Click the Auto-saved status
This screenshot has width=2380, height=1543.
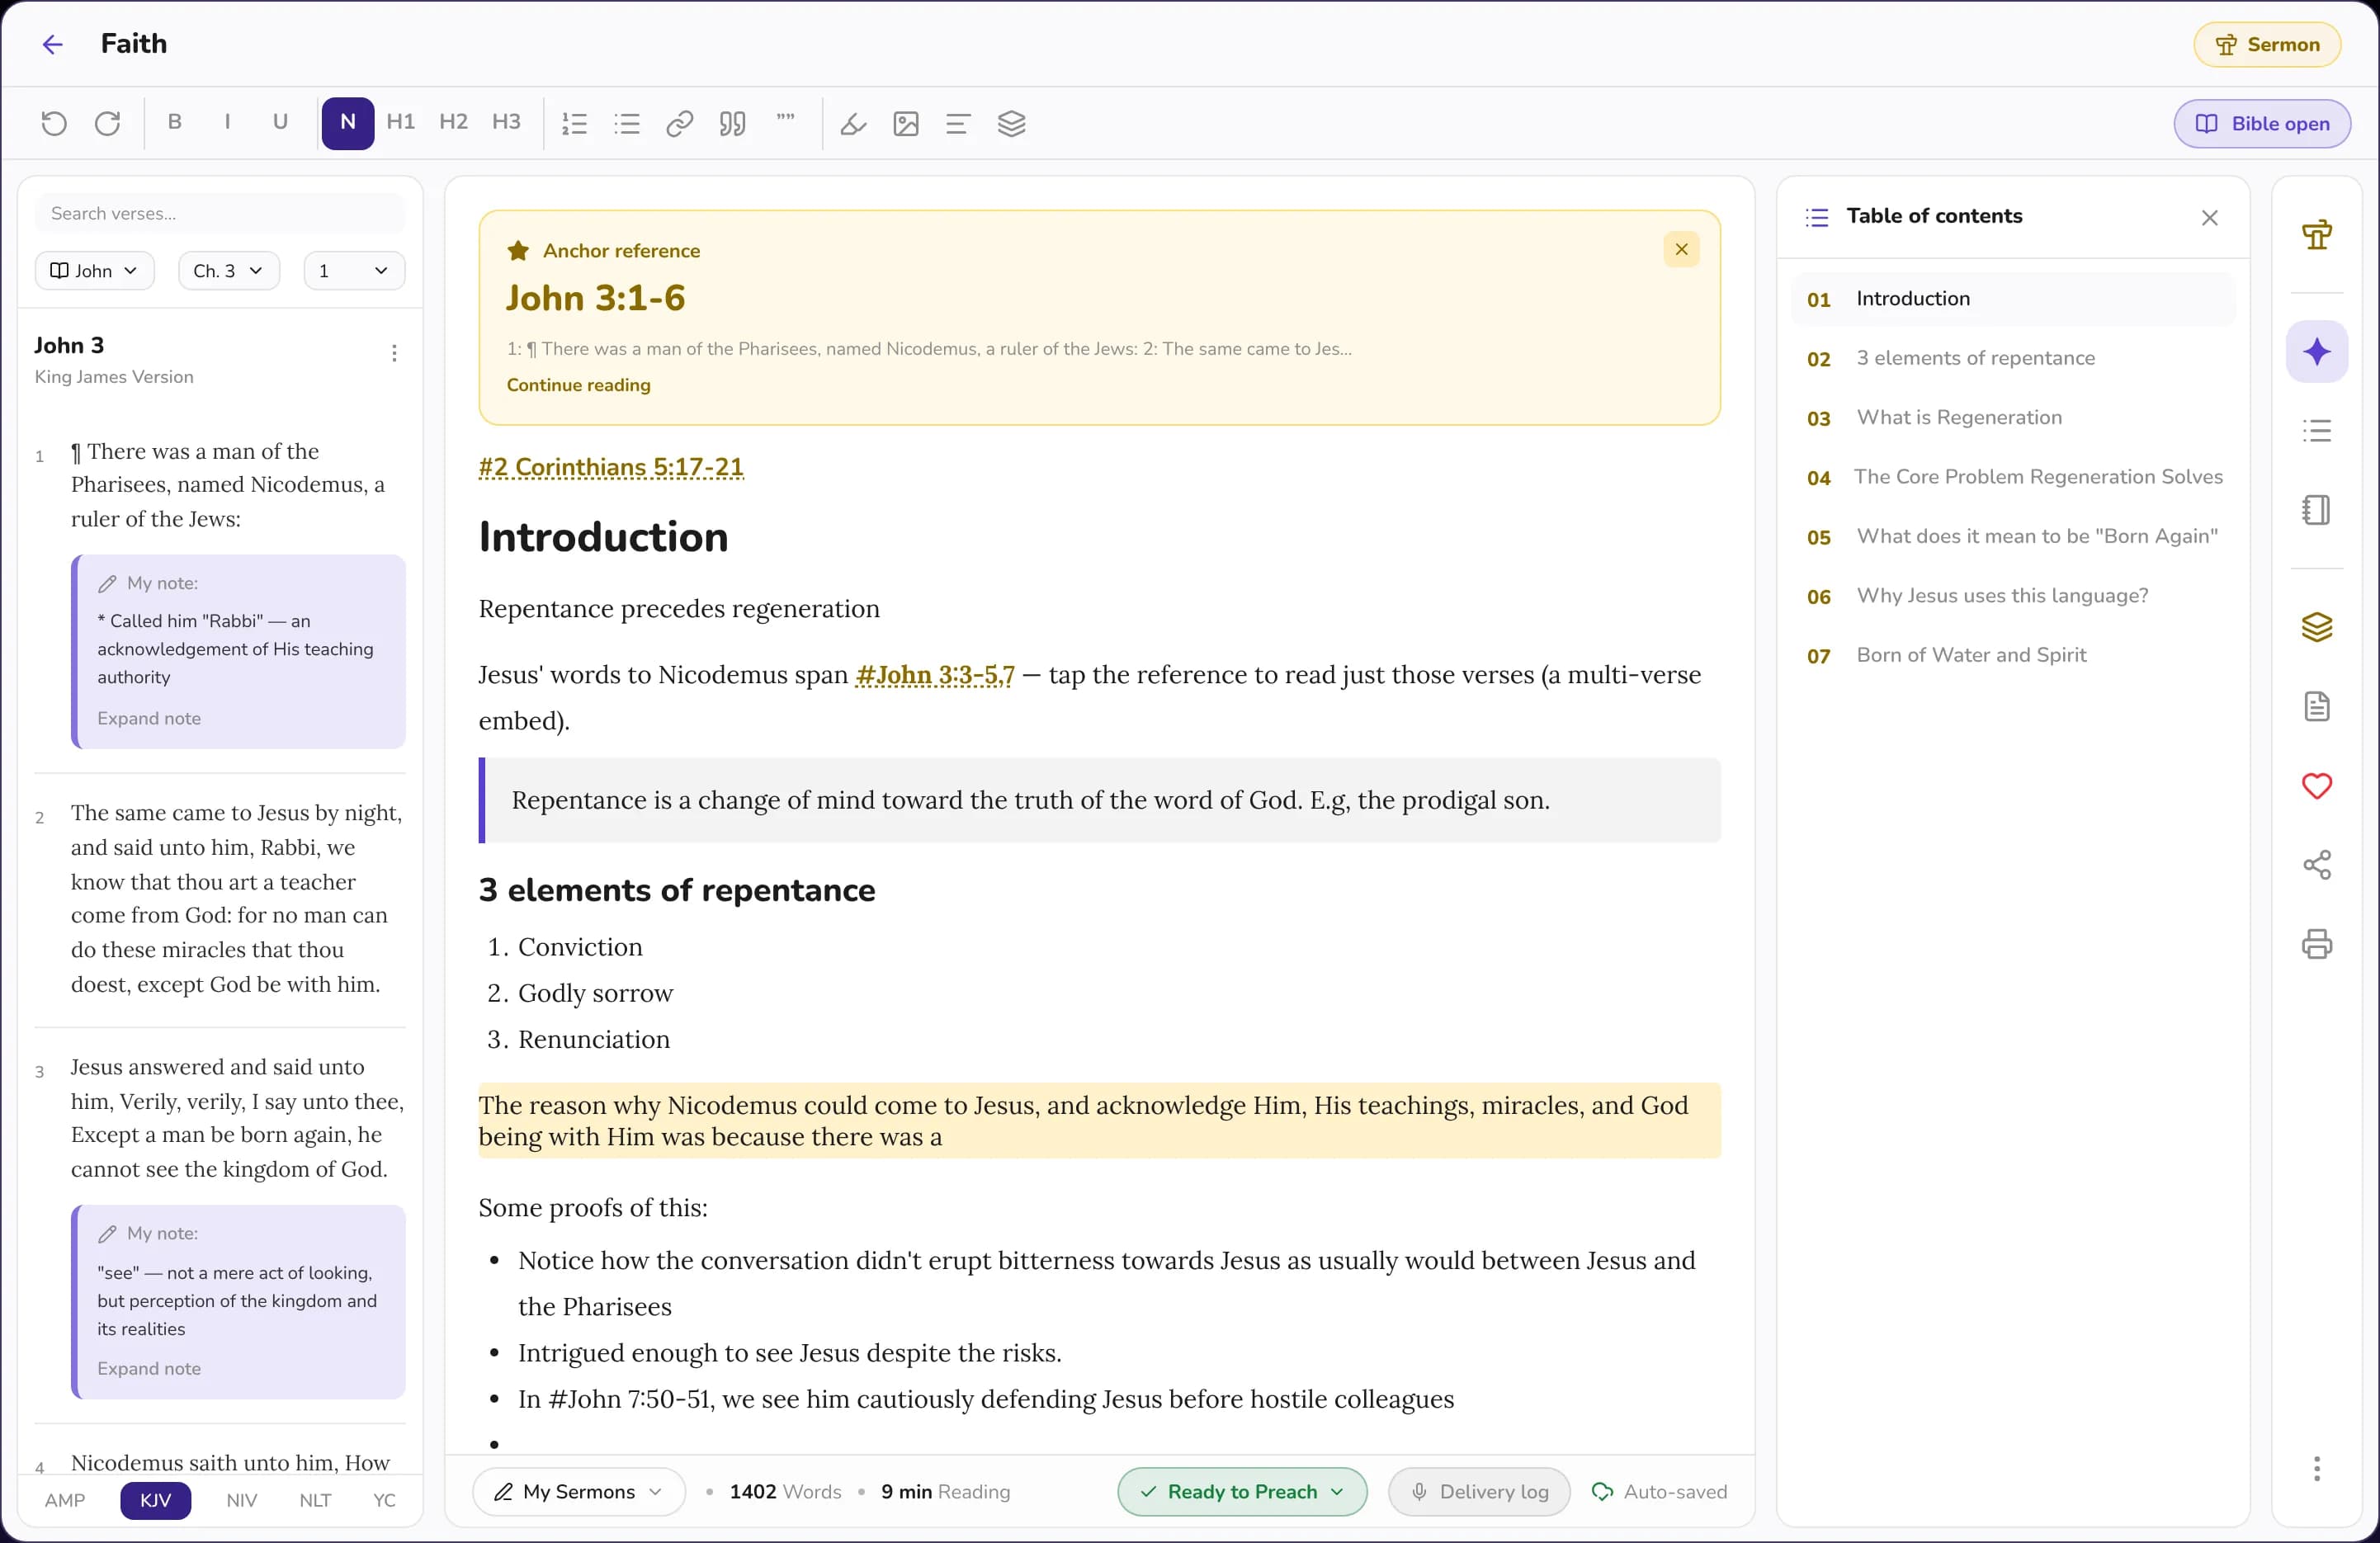point(1659,1491)
